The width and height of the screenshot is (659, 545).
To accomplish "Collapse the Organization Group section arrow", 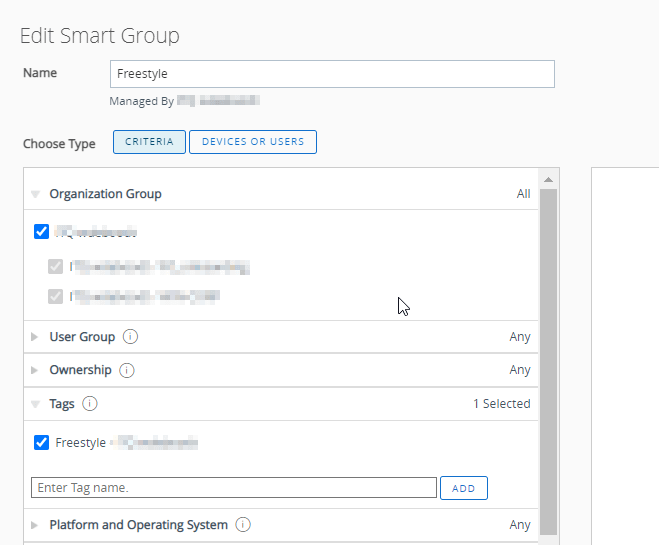I will pyautogui.click(x=36, y=195).
